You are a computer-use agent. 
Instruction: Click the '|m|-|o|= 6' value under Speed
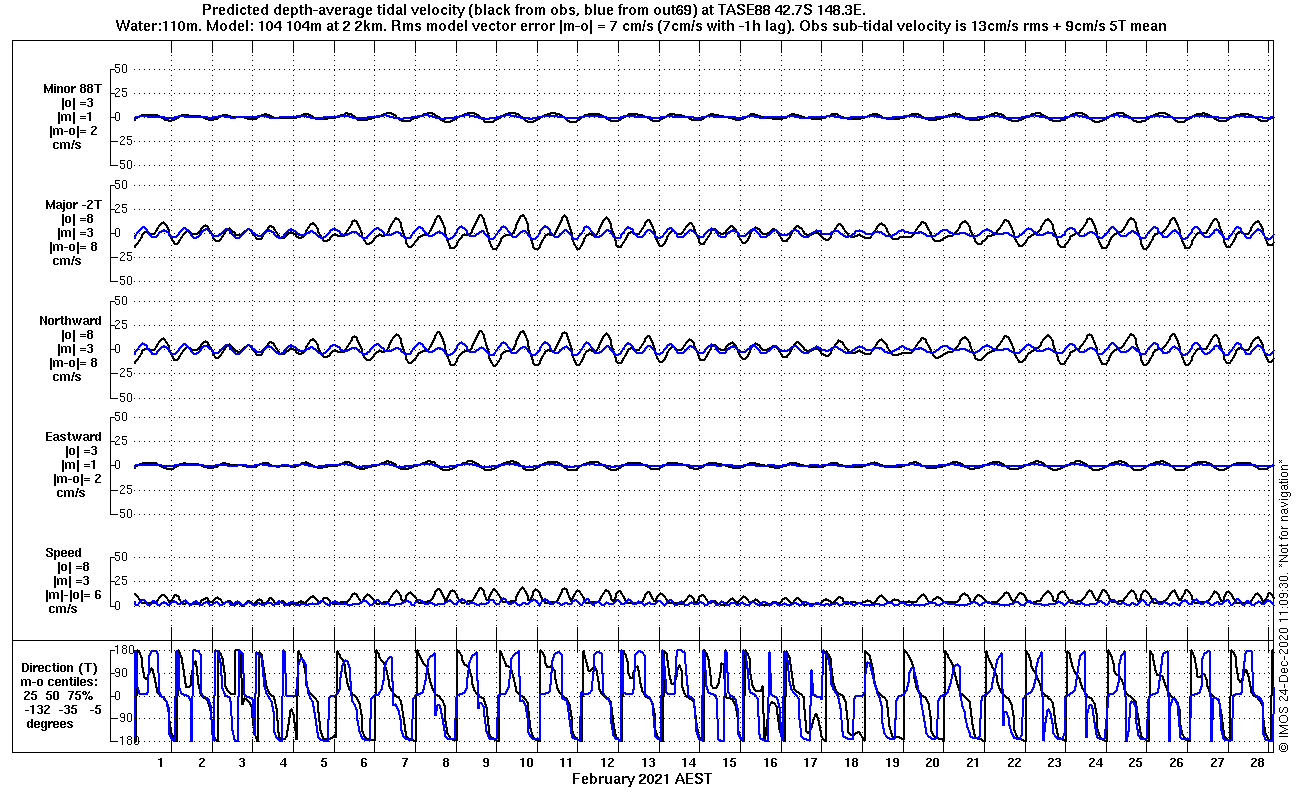(71, 595)
